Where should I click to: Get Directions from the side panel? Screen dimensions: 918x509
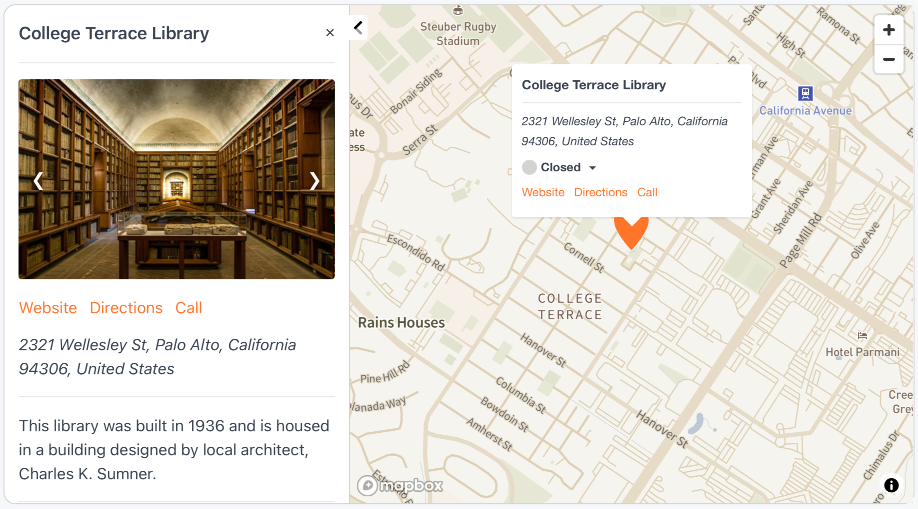tap(126, 308)
